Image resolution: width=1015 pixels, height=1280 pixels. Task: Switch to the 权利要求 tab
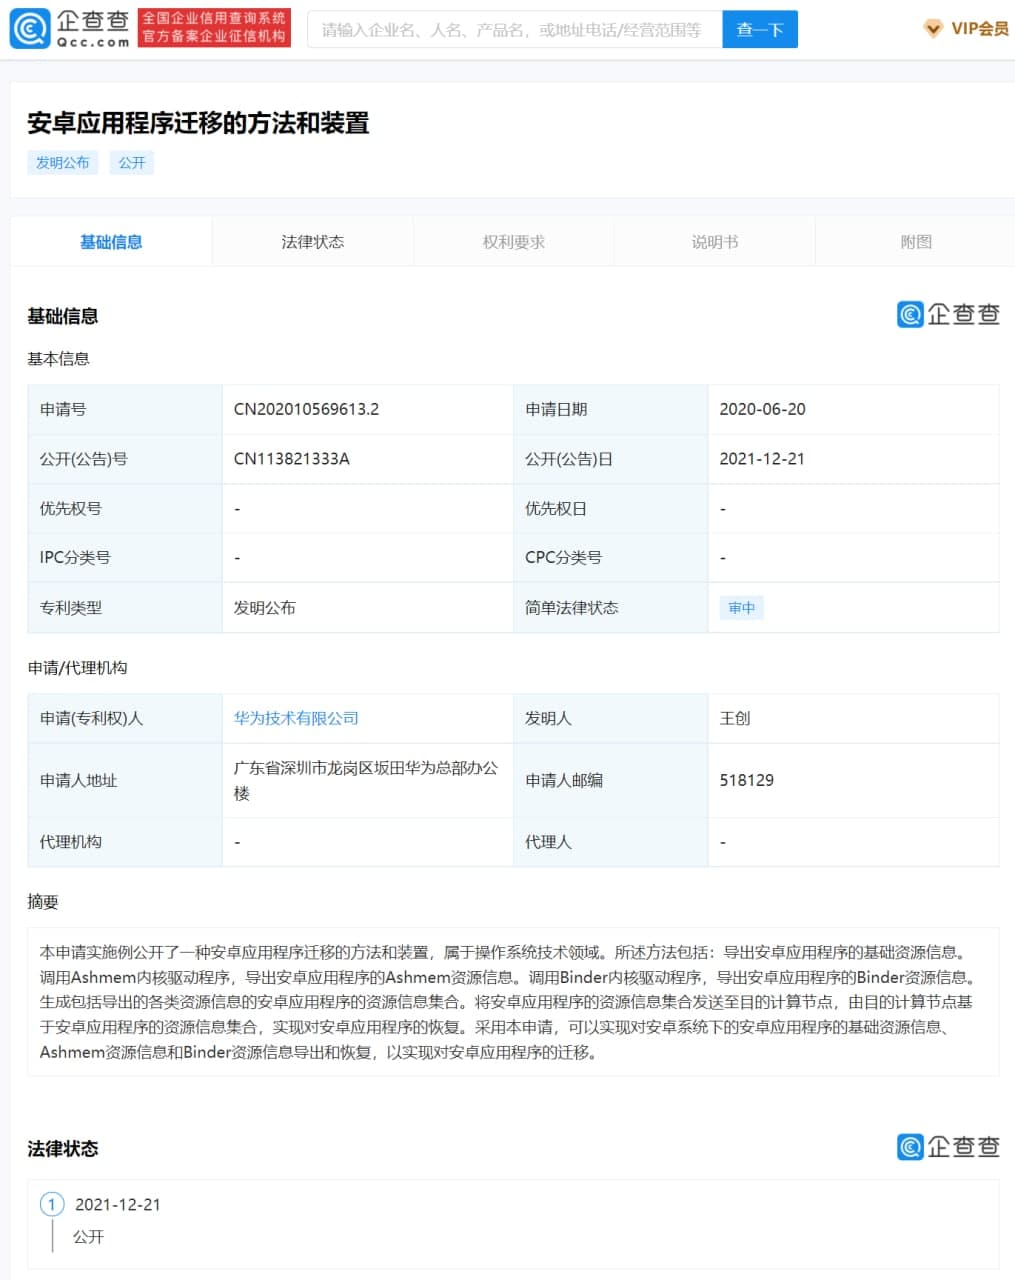[x=513, y=241]
